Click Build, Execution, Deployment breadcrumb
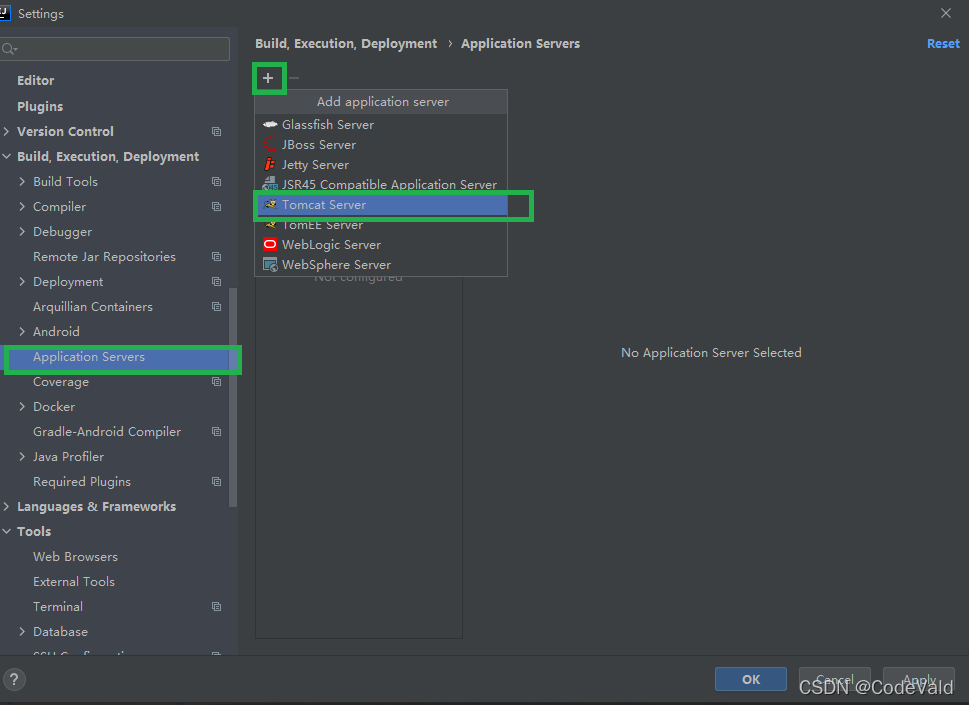969x705 pixels. 346,44
